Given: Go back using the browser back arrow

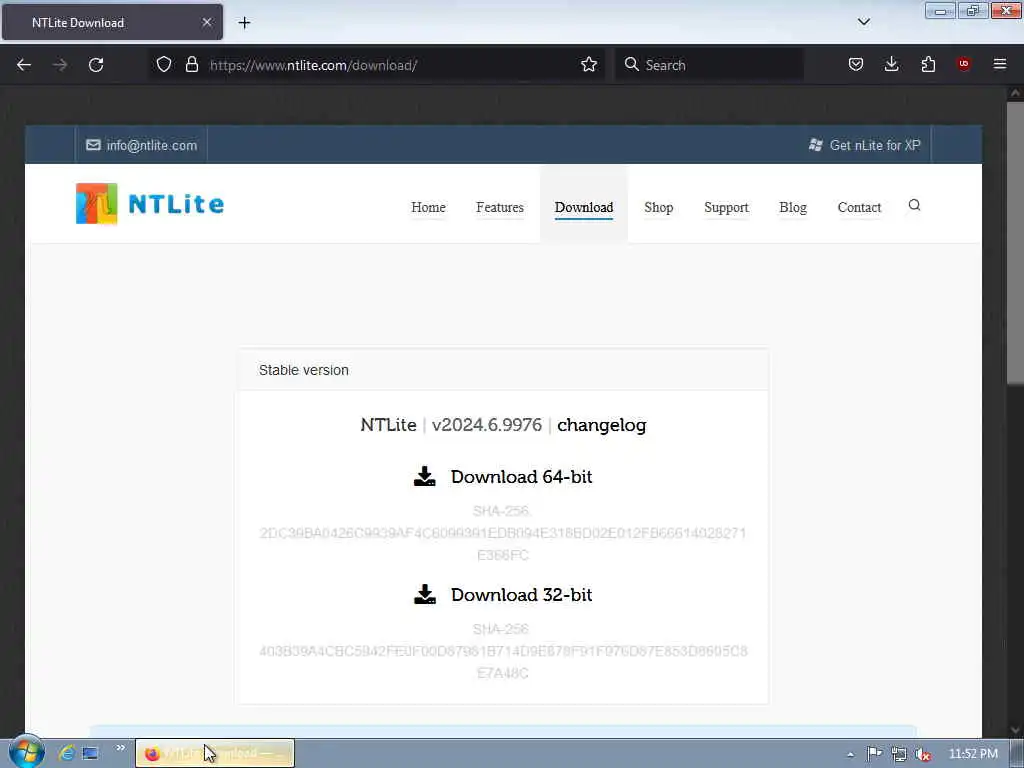Looking at the screenshot, I should [24, 65].
